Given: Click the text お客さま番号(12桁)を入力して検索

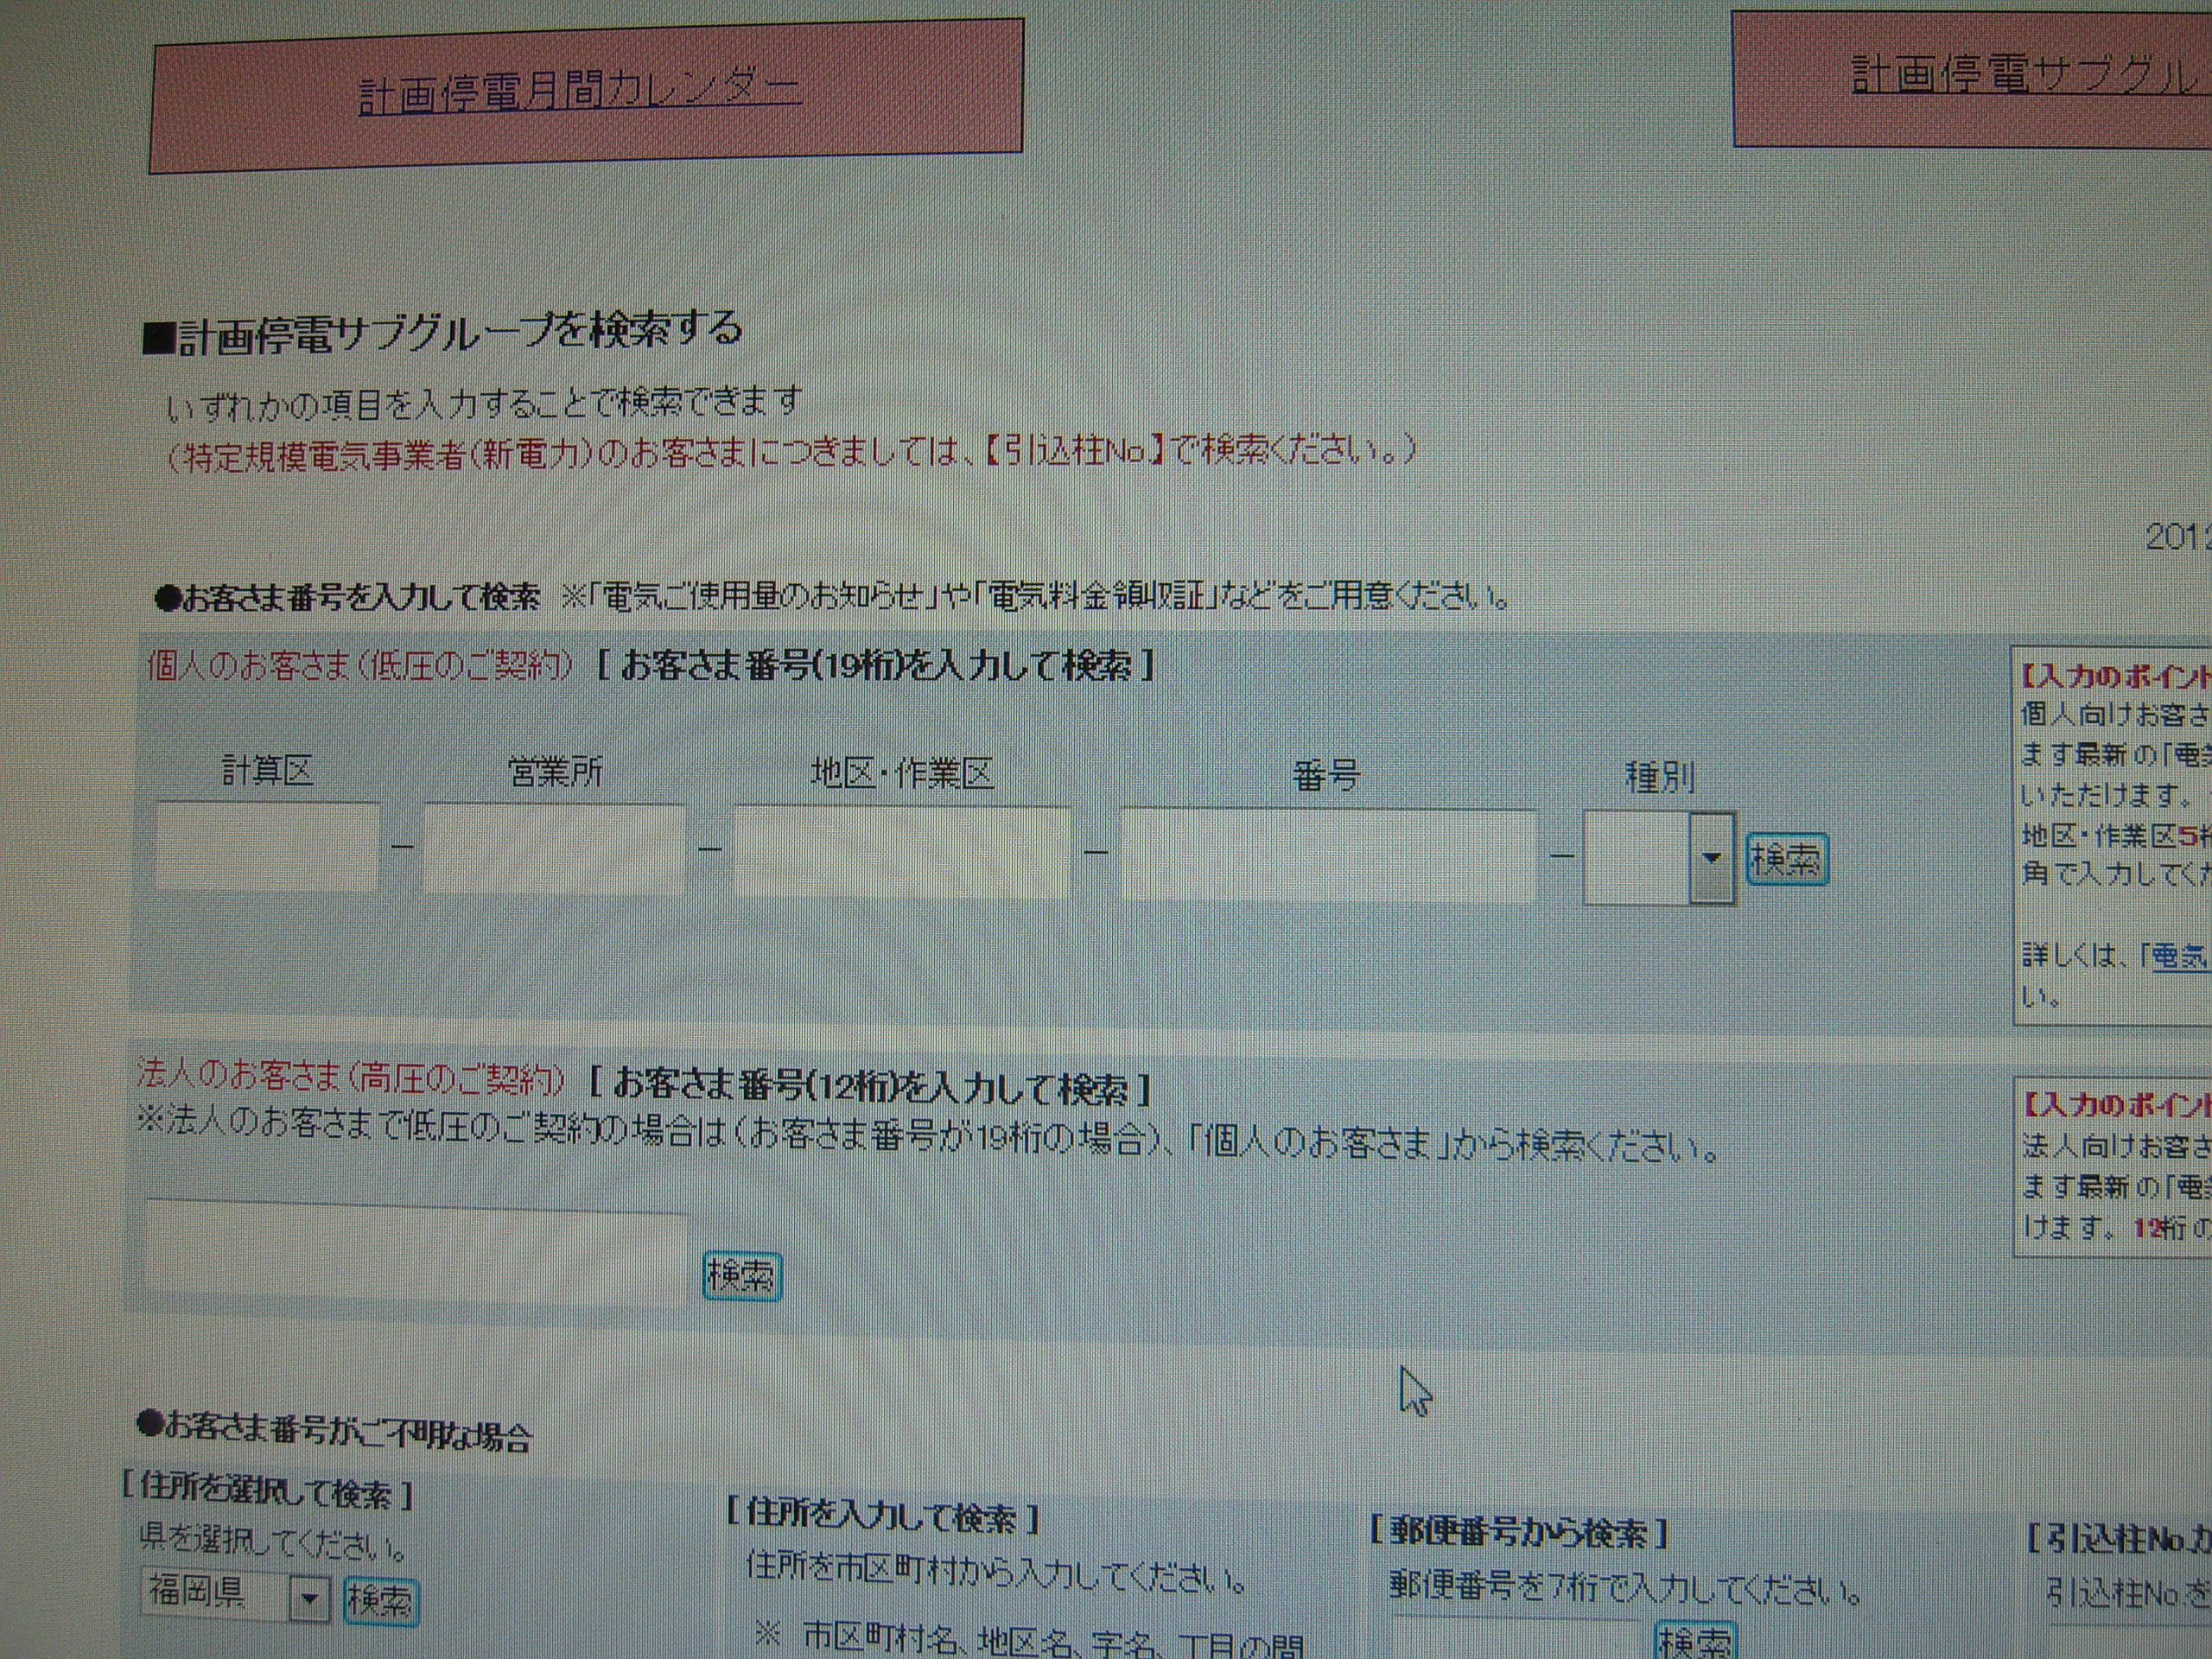Looking at the screenshot, I should [869, 1086].
